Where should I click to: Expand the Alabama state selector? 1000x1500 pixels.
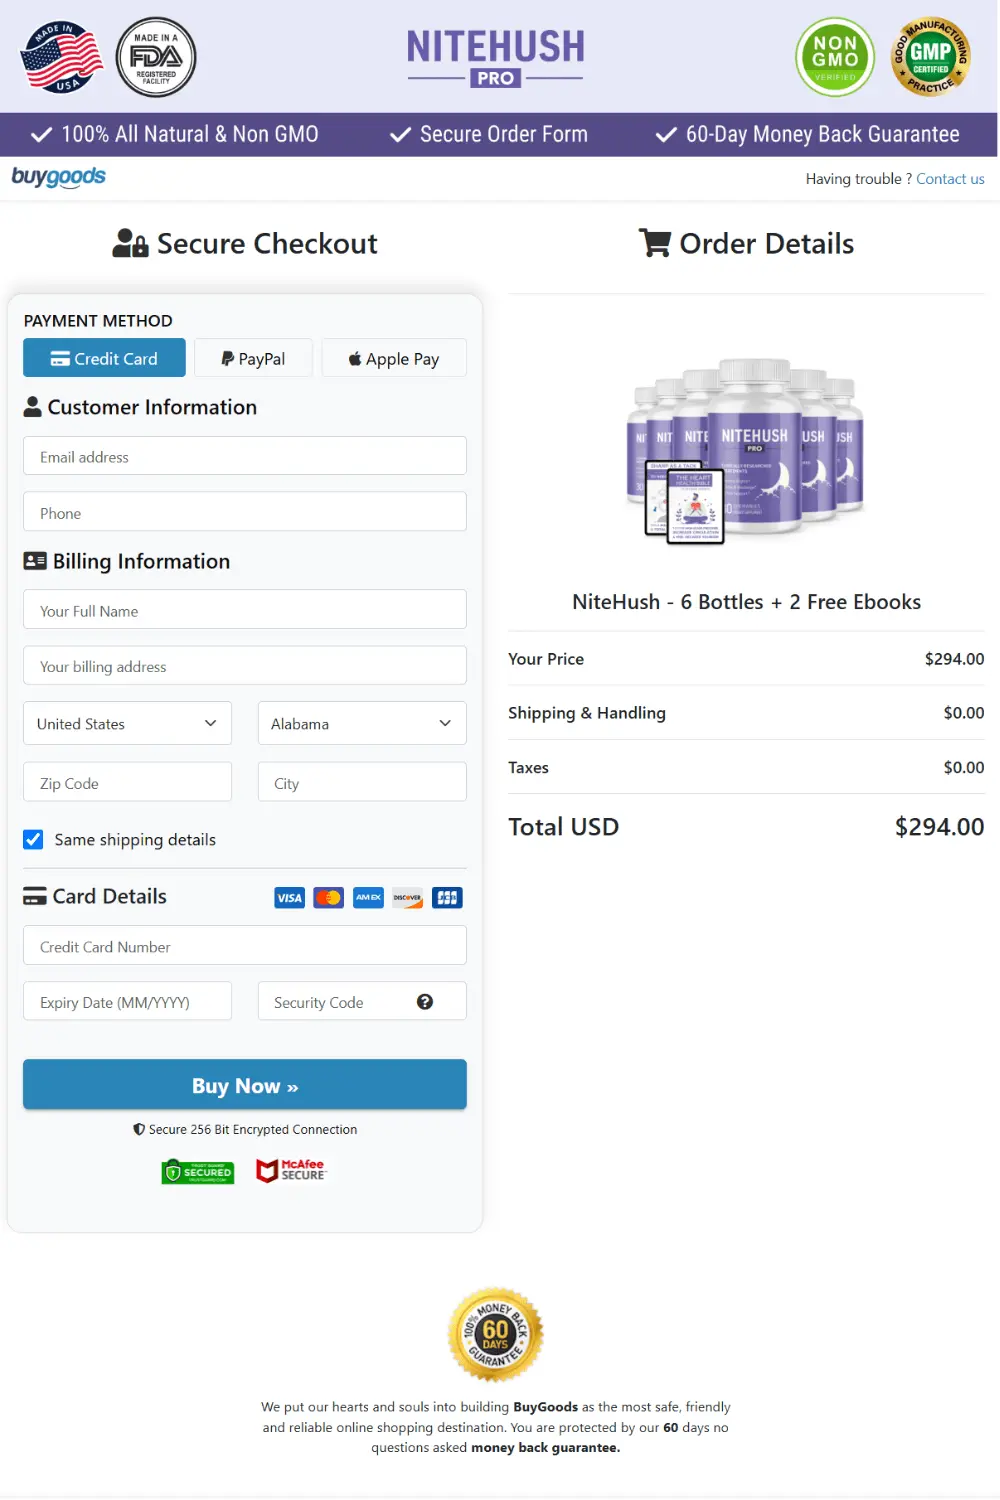(x=362, y=723)
